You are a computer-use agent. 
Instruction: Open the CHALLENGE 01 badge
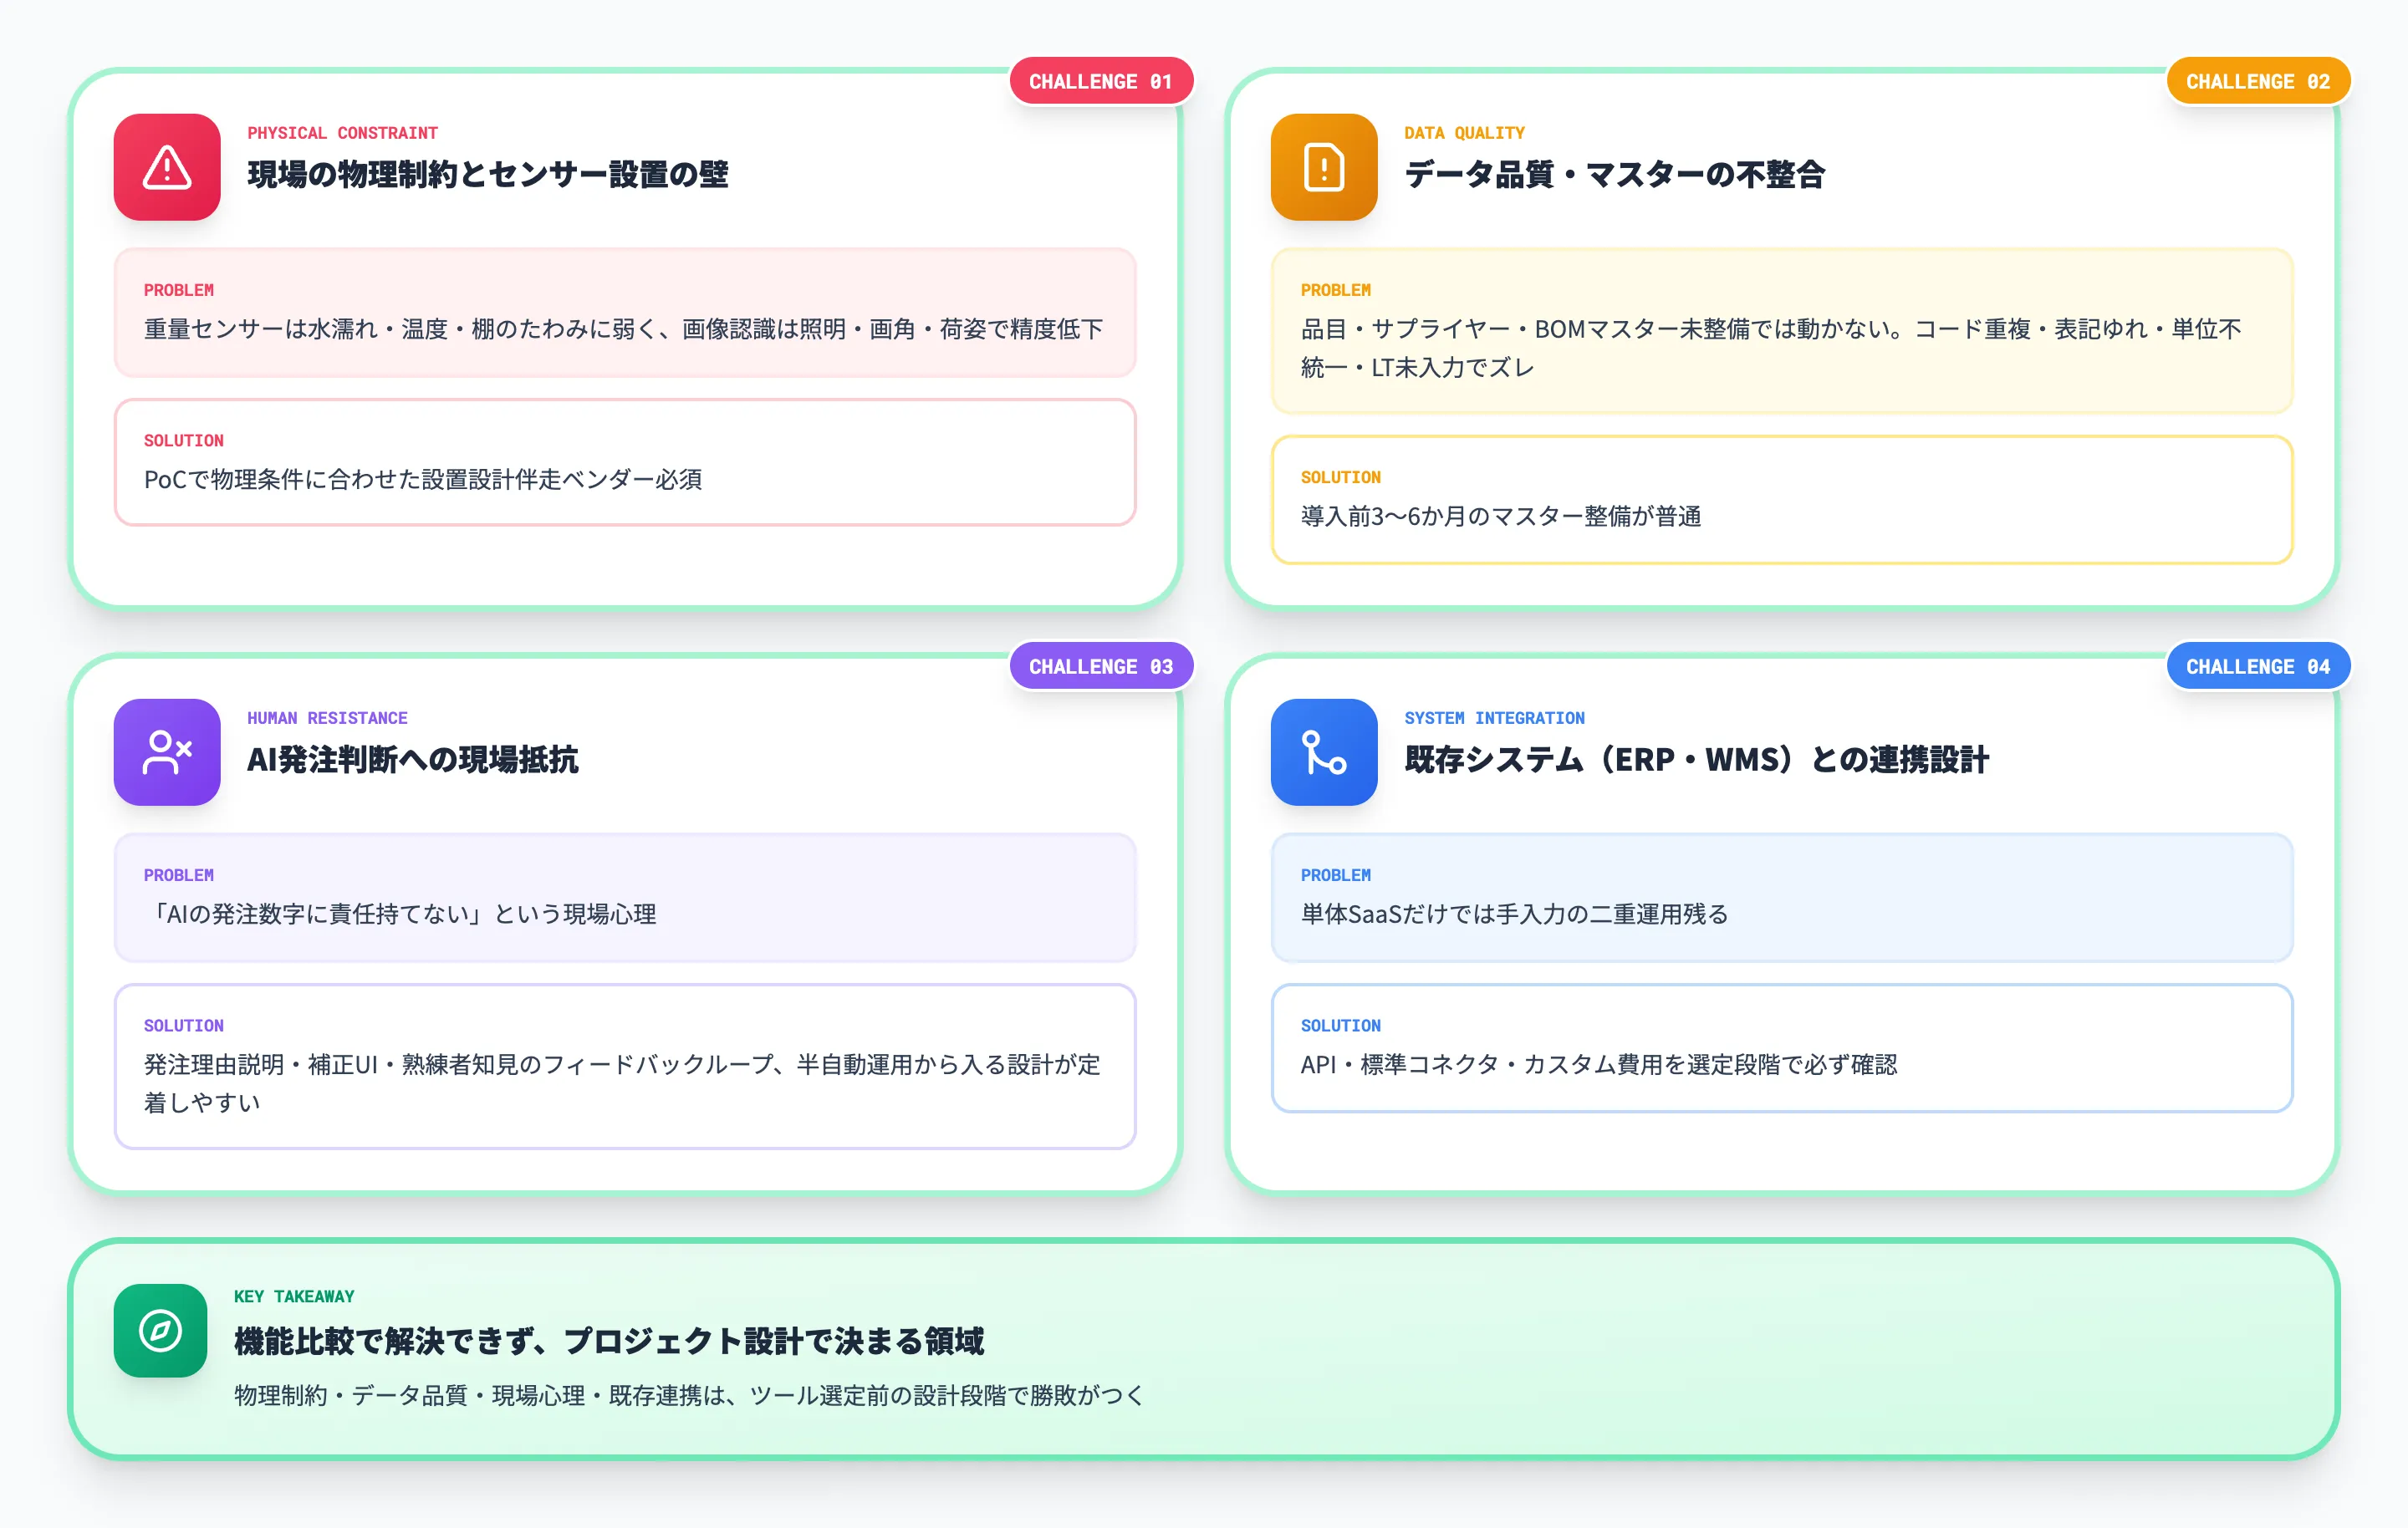pyautogui.click(x=1101, y=81)
